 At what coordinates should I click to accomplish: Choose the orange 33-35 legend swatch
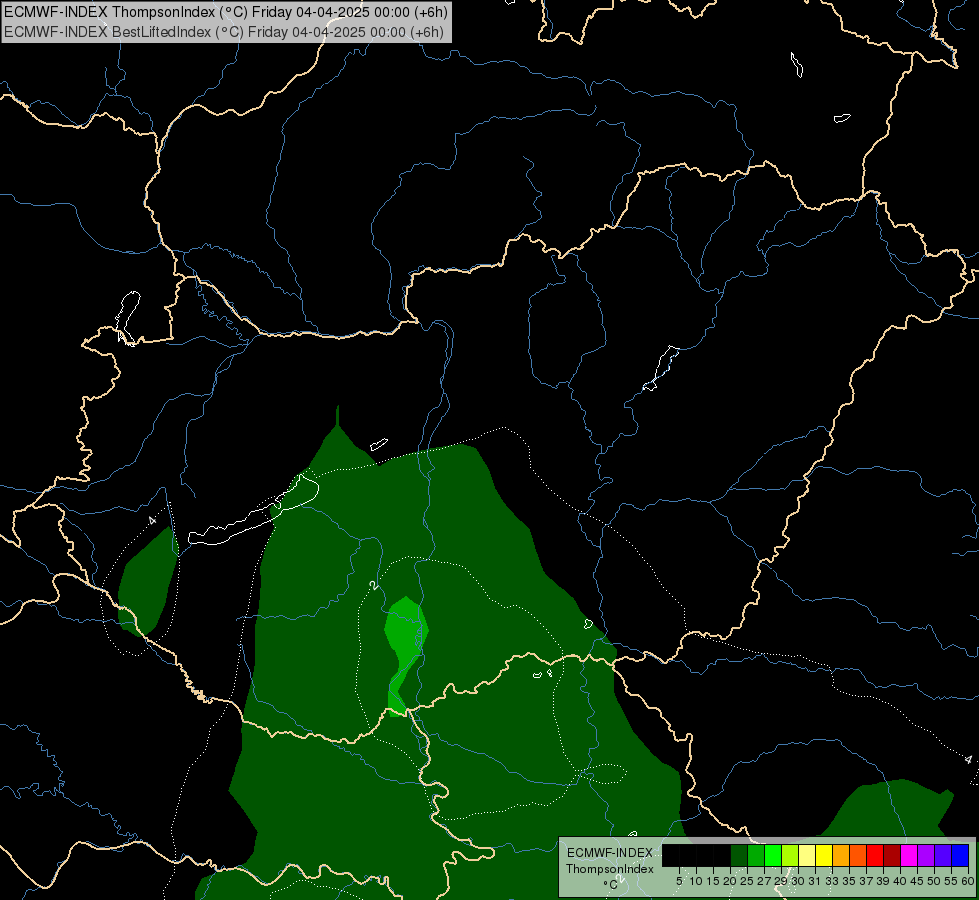(x=841, y=855)
